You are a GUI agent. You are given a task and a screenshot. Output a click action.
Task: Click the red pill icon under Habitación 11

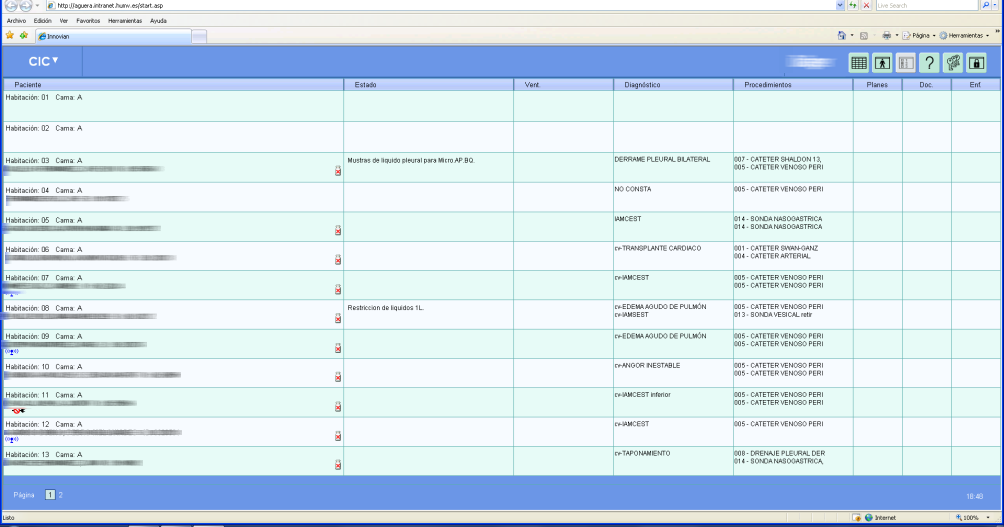(x=18, y=410)
